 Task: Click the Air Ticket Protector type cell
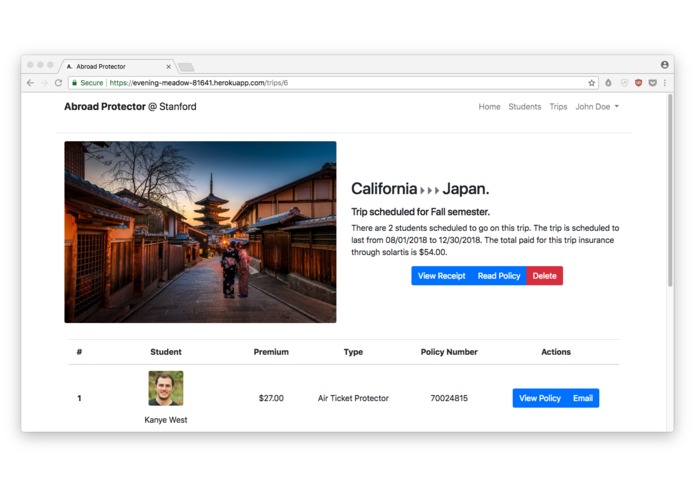(353, 398)
